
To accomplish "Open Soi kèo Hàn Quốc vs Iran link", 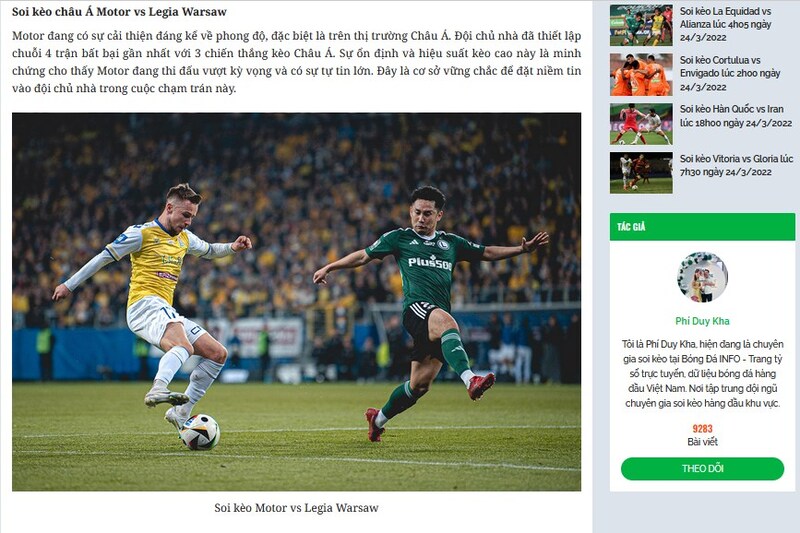I will 736,116.
